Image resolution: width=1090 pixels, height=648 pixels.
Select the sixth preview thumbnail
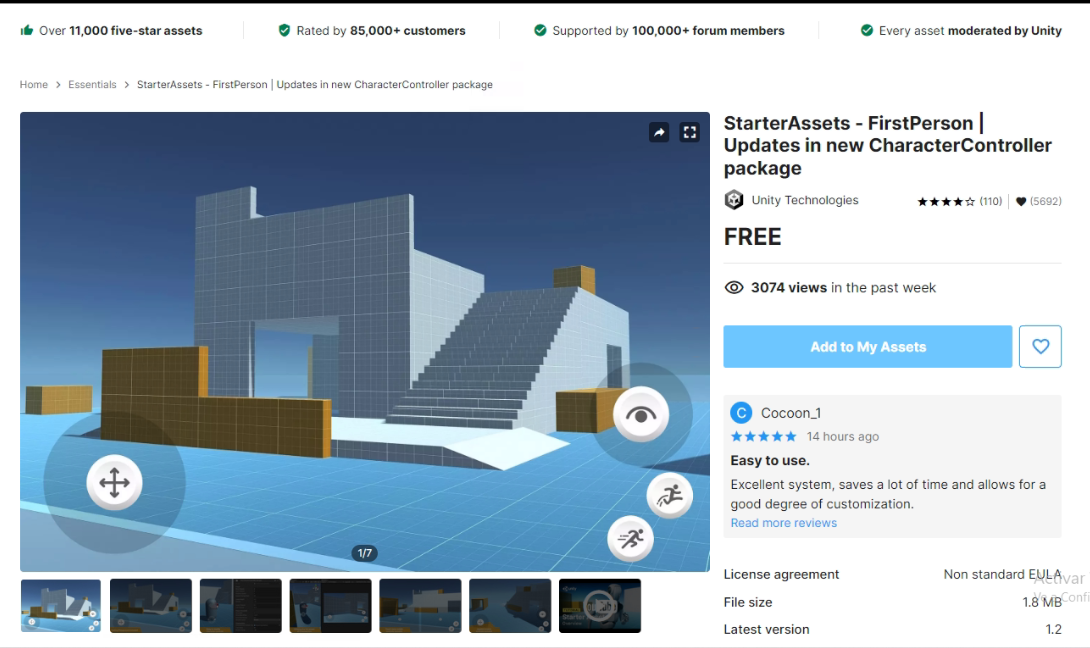tap(510, 606)
